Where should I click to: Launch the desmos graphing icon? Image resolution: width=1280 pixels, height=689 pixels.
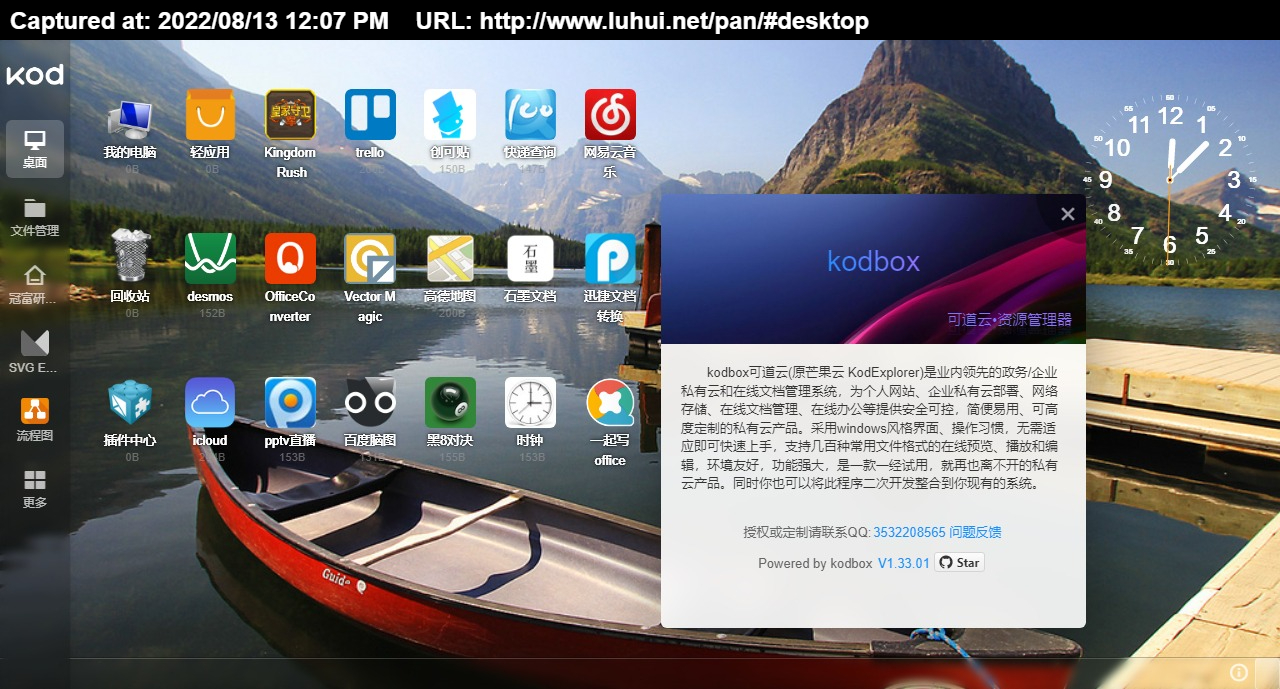(x=210, y=259)
